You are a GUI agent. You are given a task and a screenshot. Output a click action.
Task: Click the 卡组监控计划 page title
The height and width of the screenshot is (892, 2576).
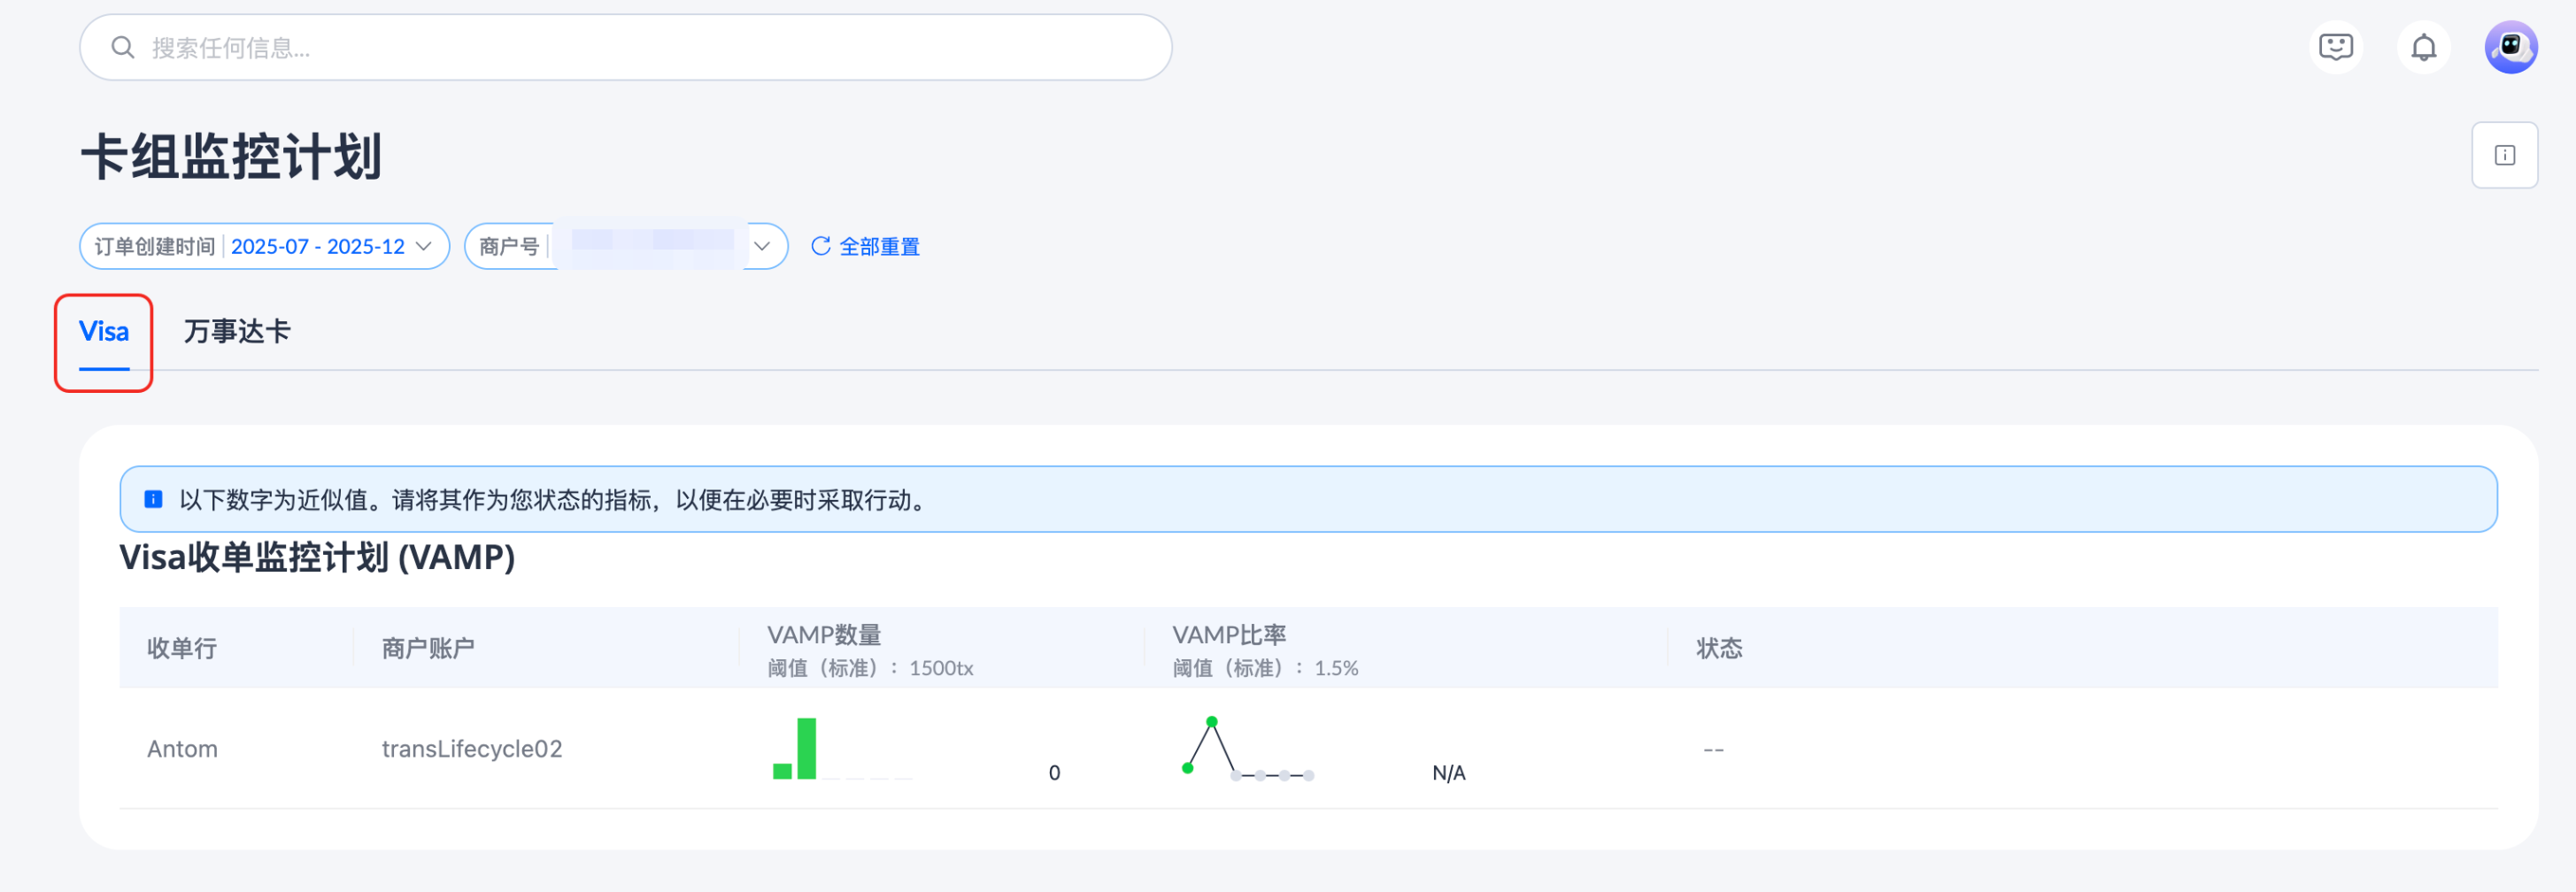click(x=231, y=157)
